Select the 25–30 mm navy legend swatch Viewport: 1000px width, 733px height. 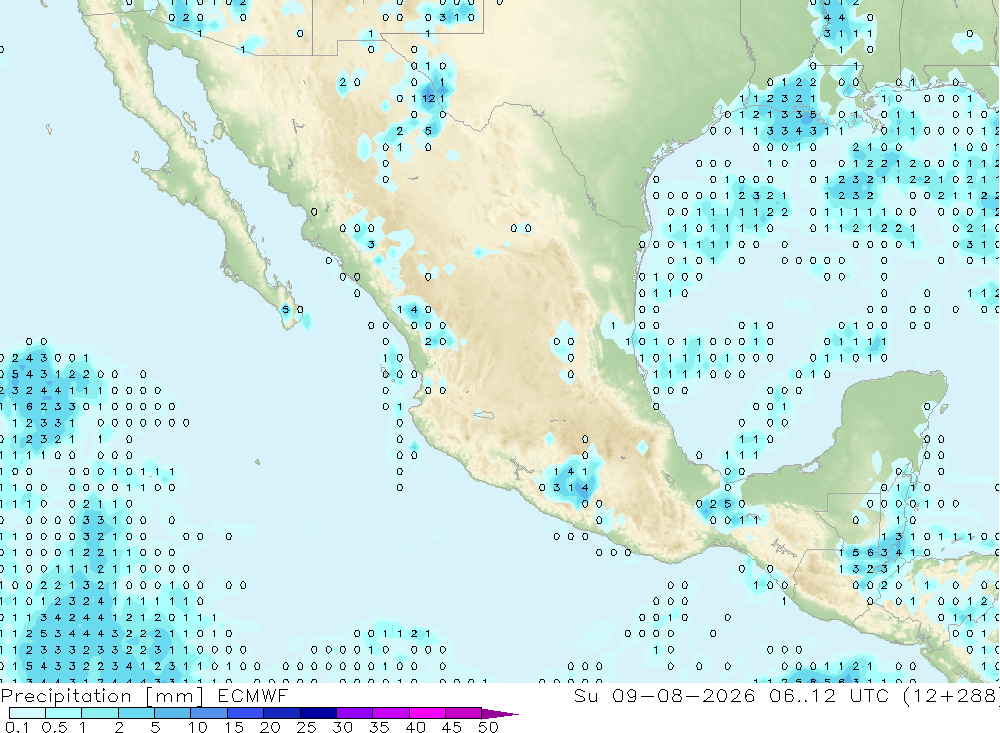point(318,713)
